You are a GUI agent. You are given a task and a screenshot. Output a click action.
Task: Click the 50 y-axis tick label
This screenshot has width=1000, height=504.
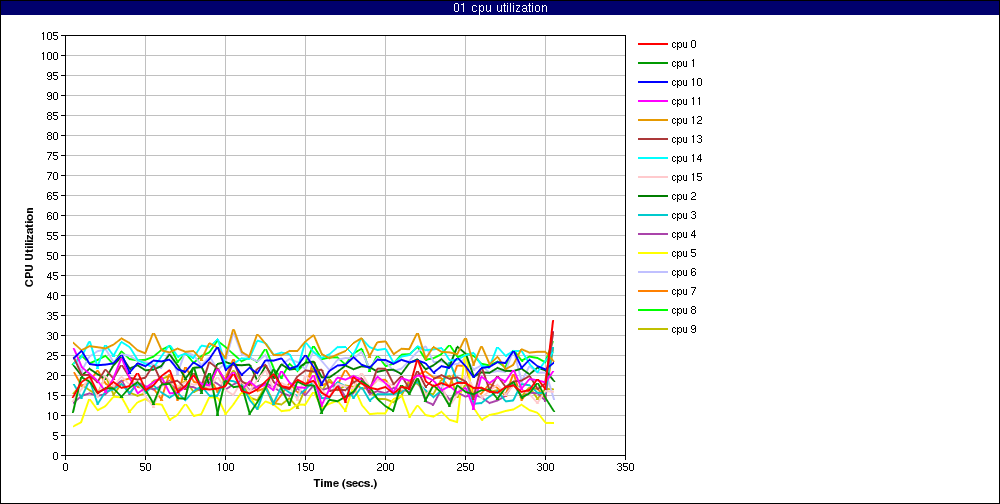(x=54, y=256)
